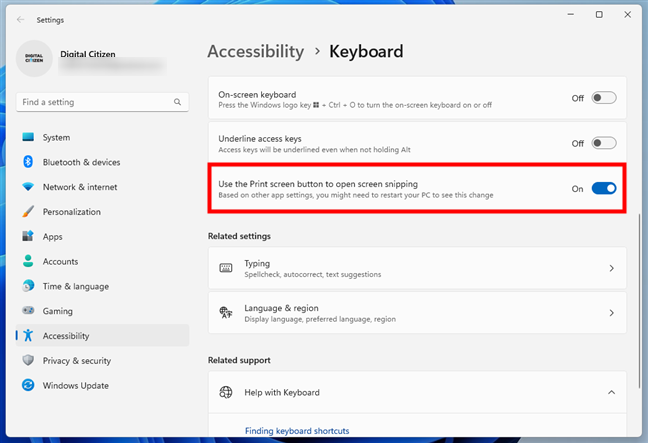
Task: Select System in the sidebar
Action: 56,137
